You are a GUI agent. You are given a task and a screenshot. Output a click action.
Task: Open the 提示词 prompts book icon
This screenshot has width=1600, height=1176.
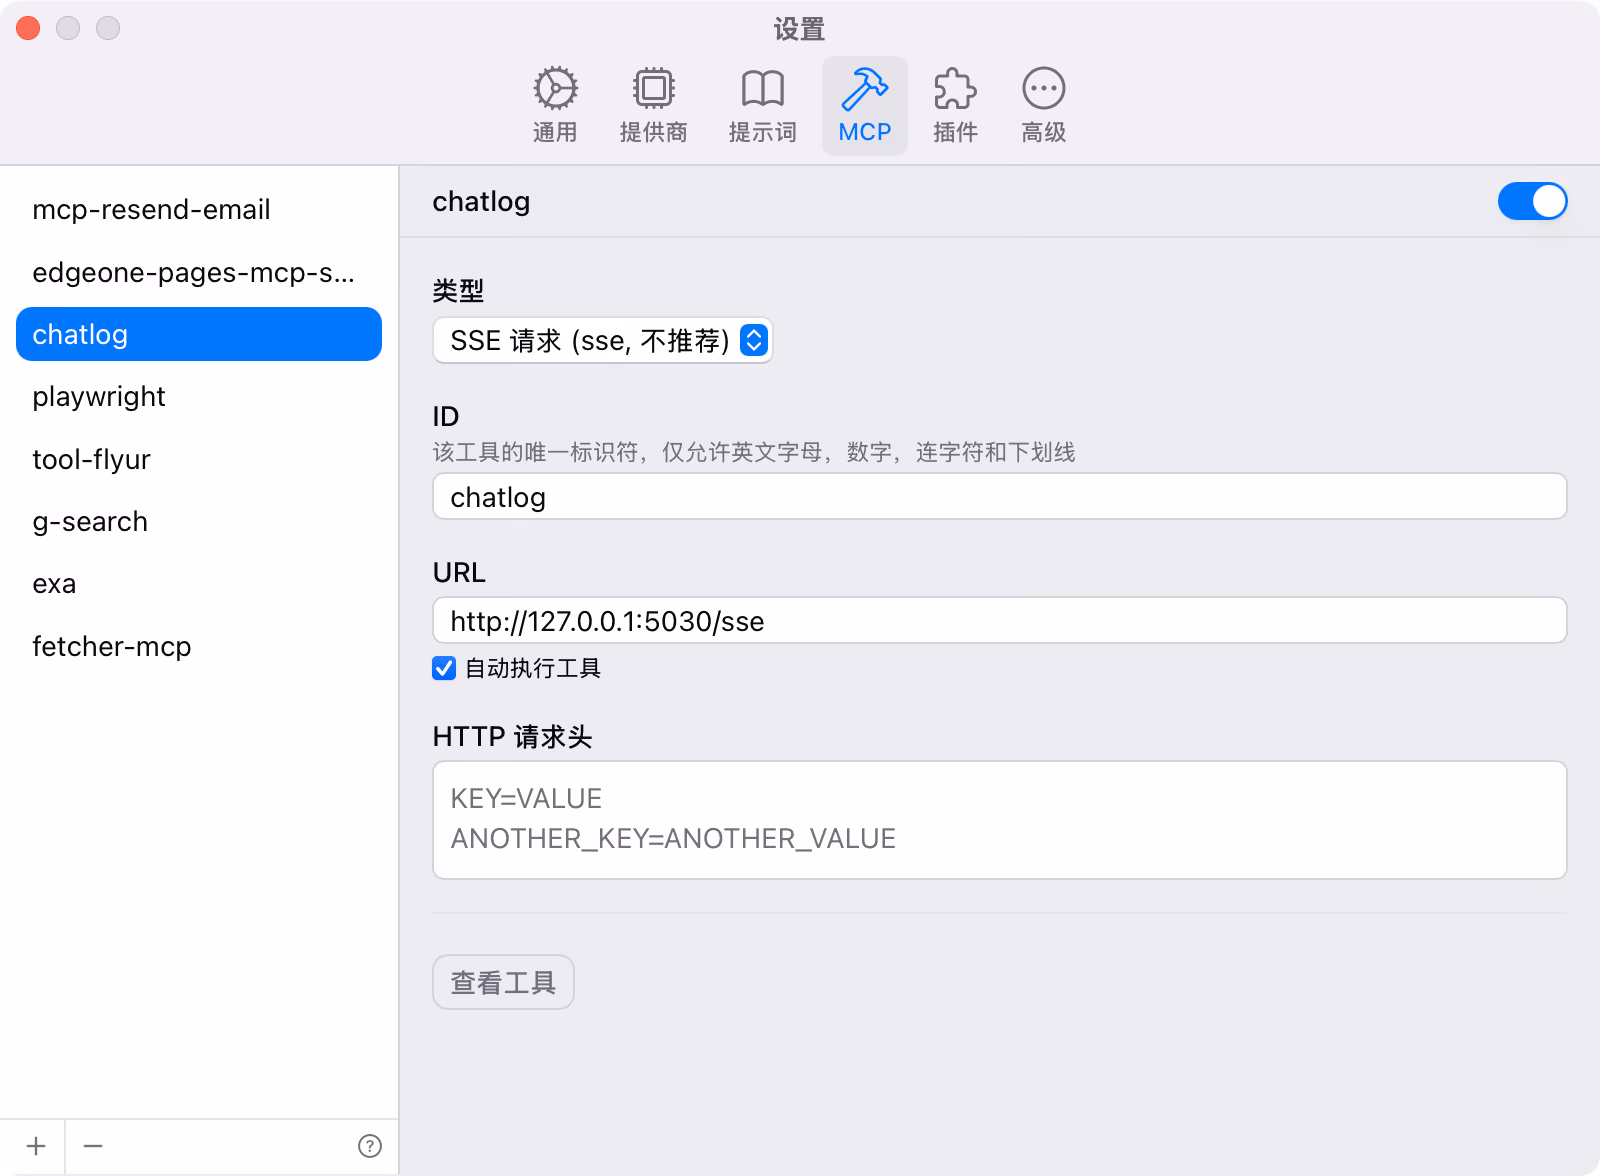point(762,90)
